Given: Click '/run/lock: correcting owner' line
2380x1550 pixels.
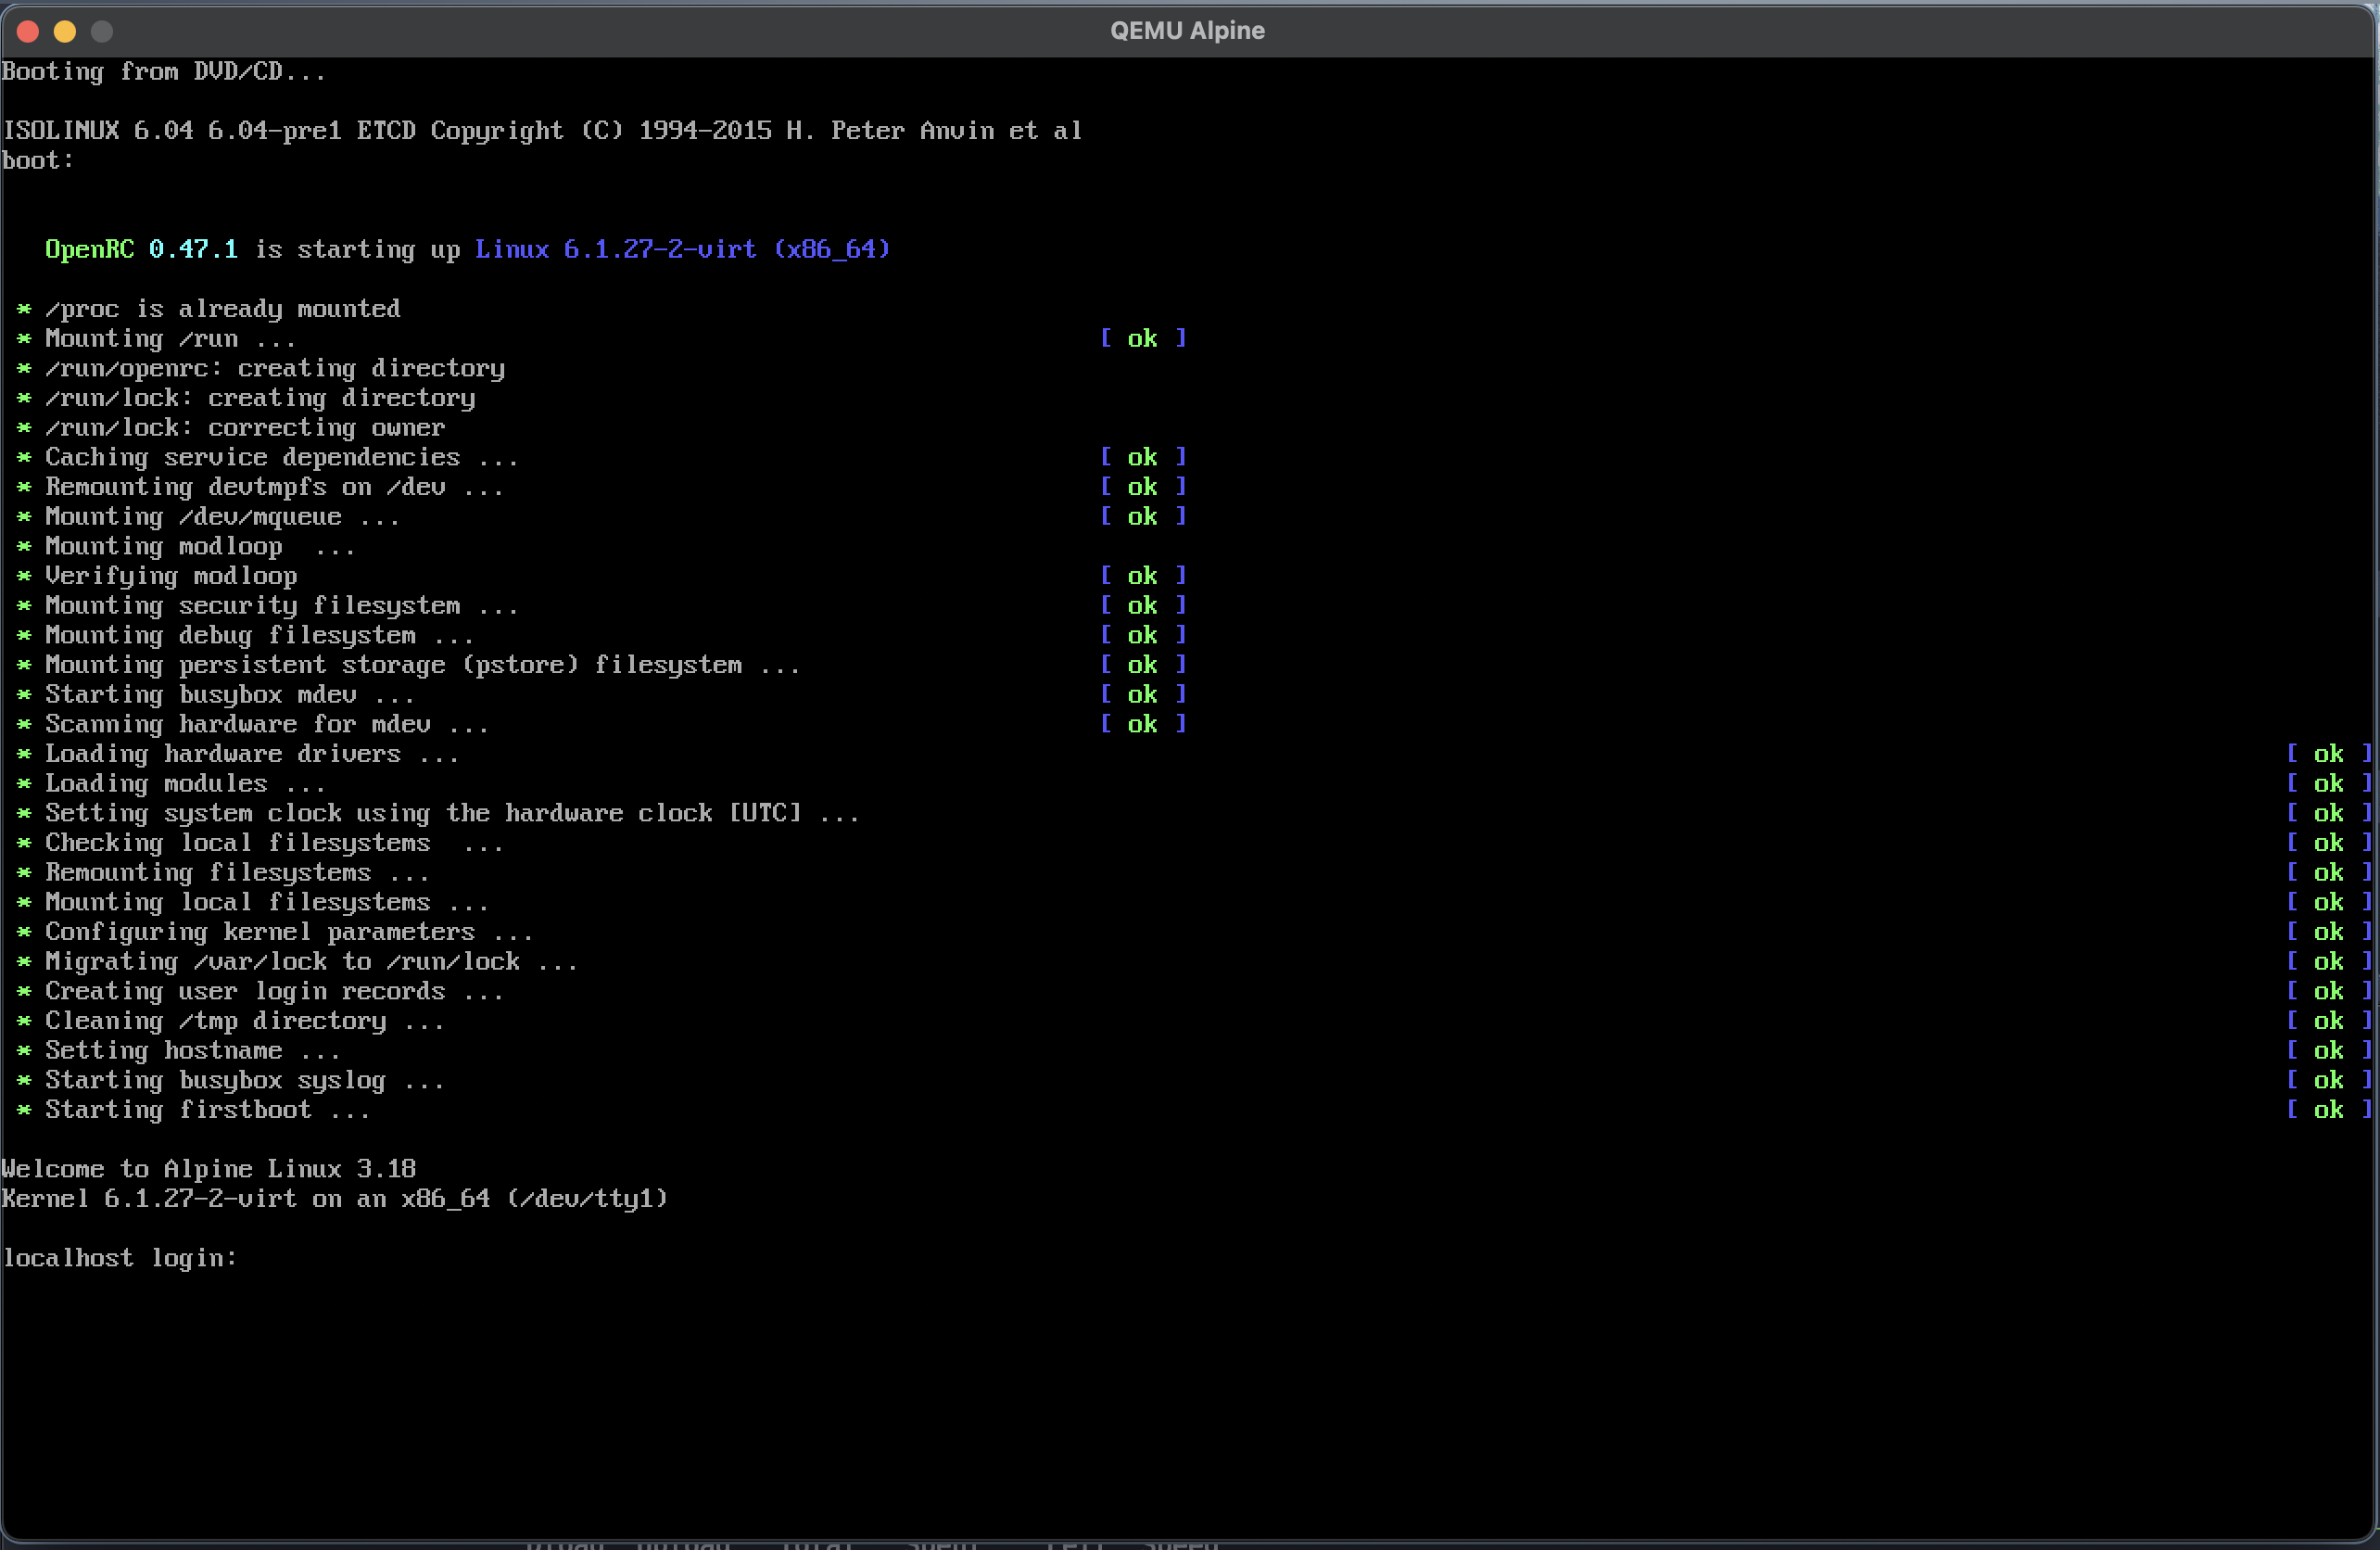Looking at the screenshot, I should tap(245, 428).
